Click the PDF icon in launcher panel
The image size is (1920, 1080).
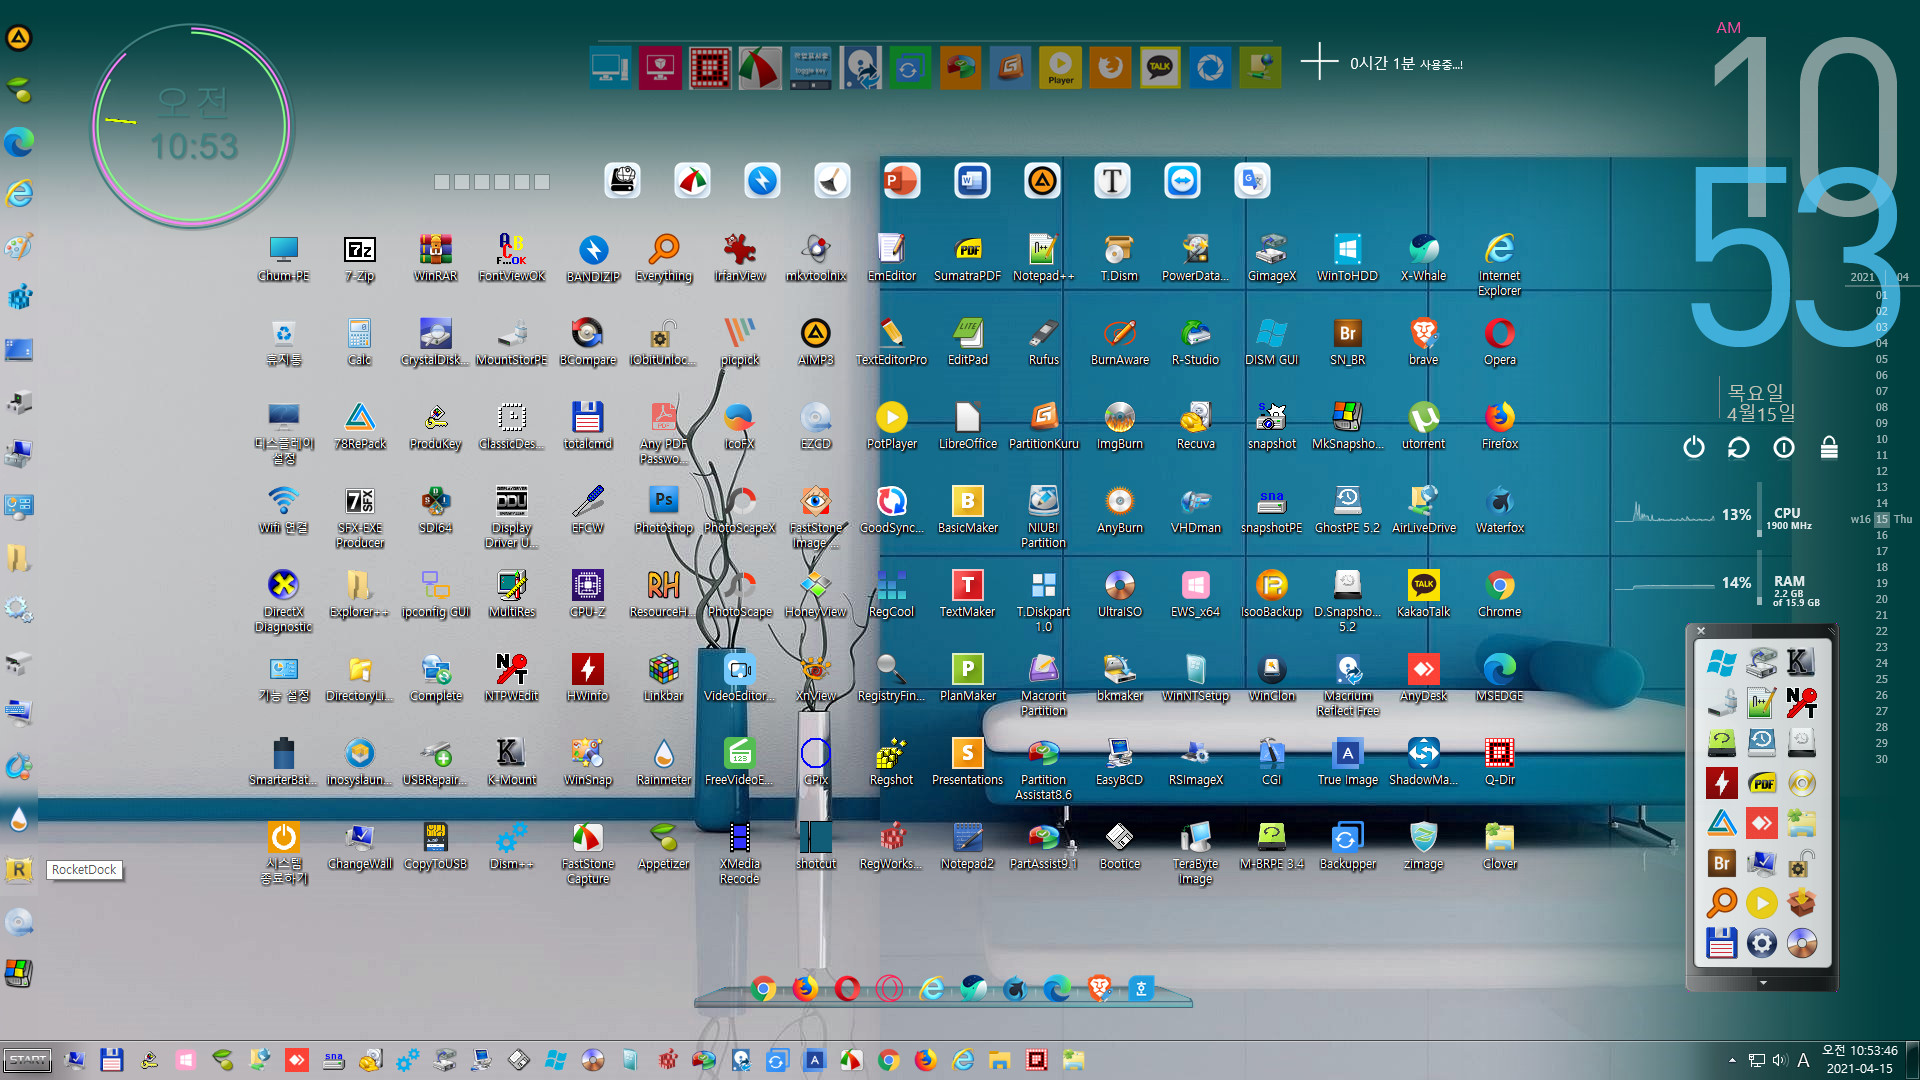pos(1761,783)
